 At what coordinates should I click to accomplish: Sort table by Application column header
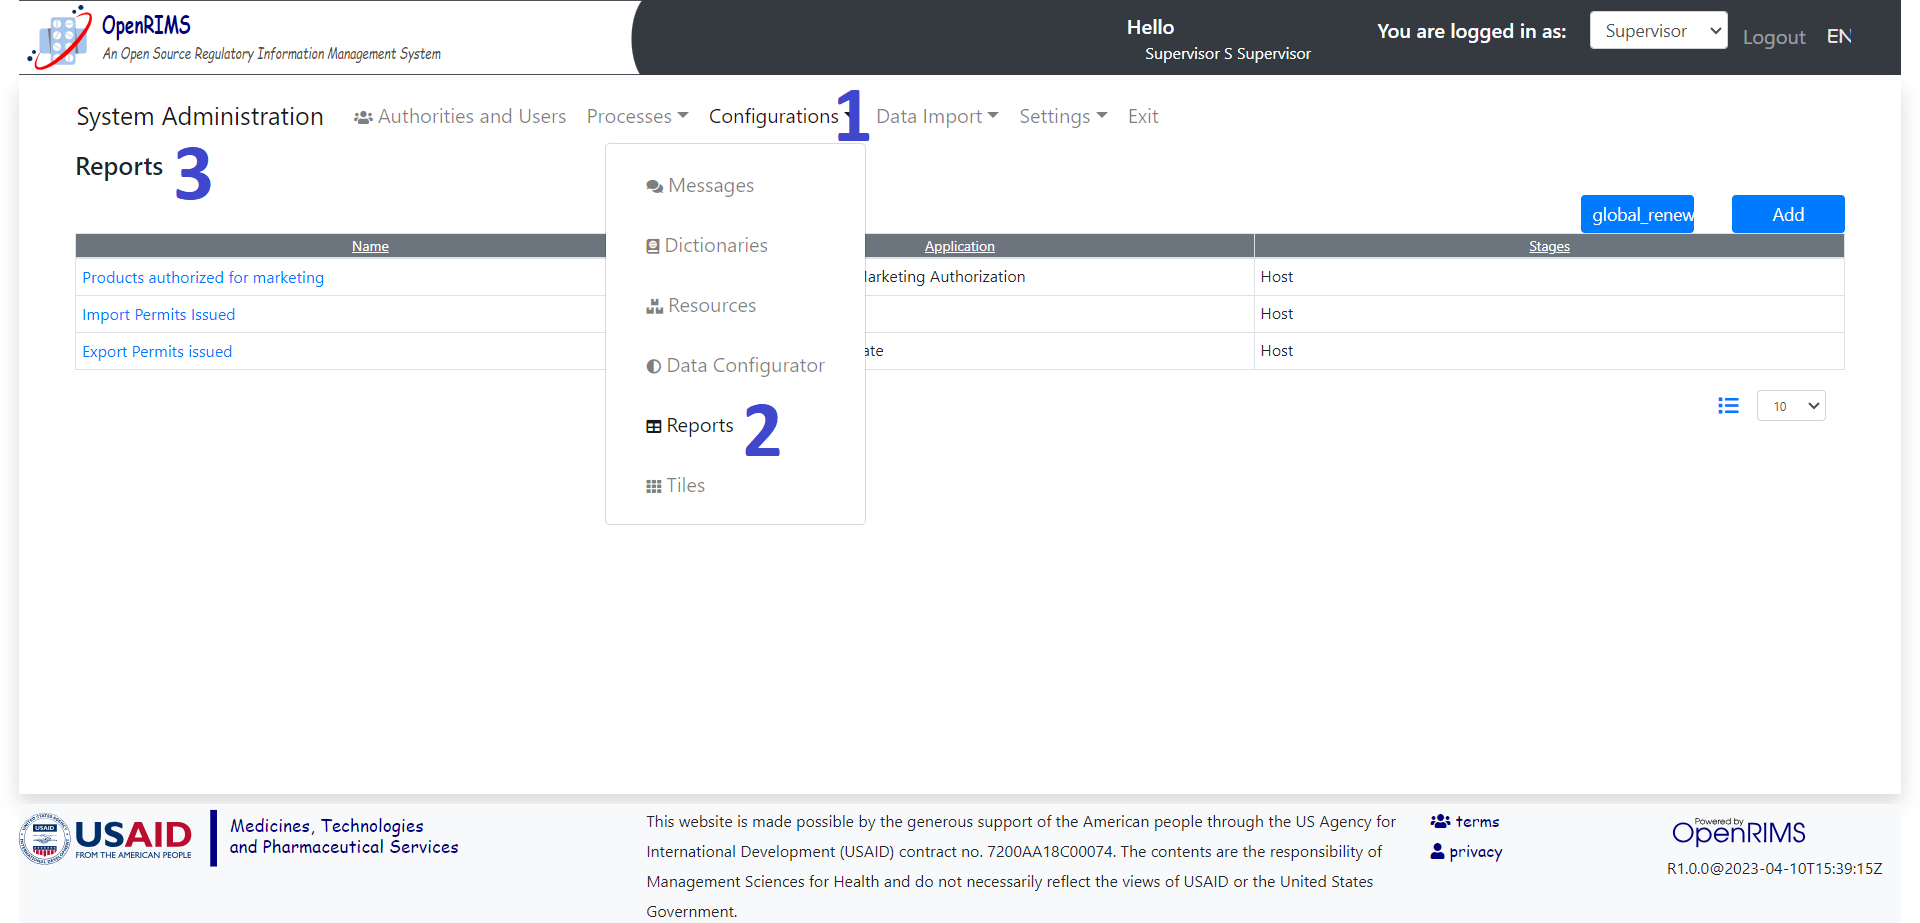coord(959,246)
